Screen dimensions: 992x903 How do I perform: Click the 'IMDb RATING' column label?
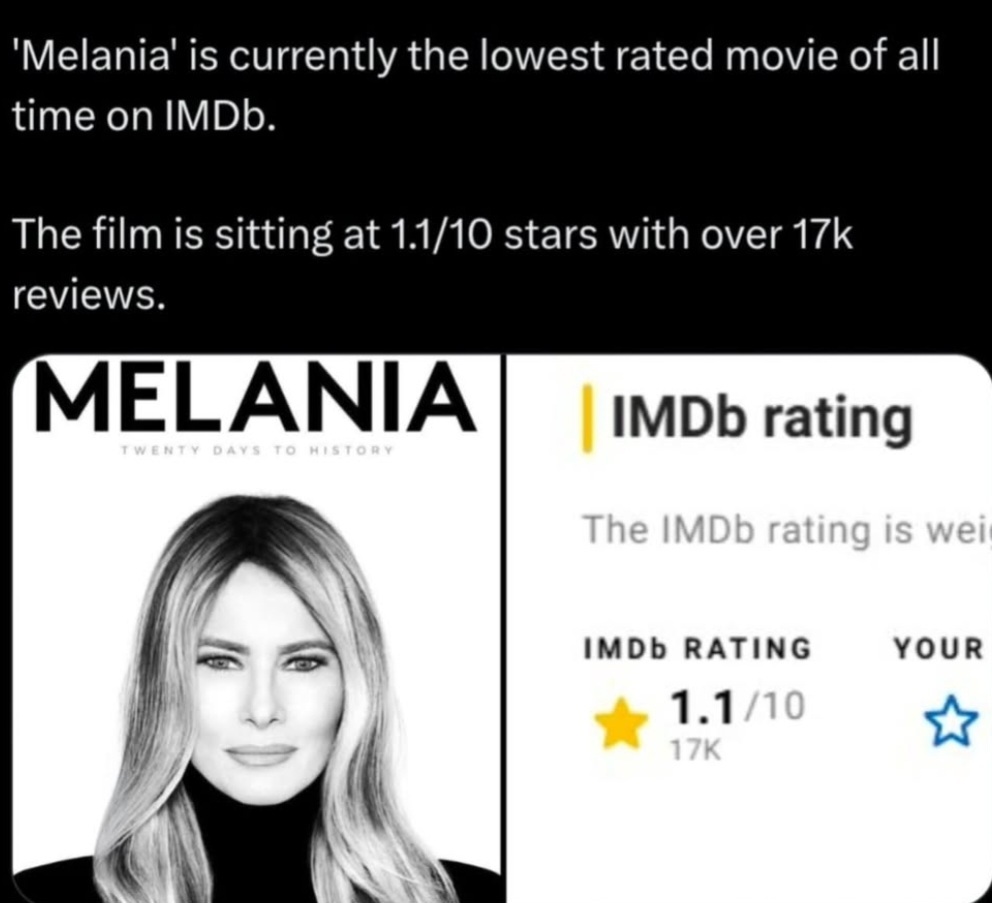point(697,649)
